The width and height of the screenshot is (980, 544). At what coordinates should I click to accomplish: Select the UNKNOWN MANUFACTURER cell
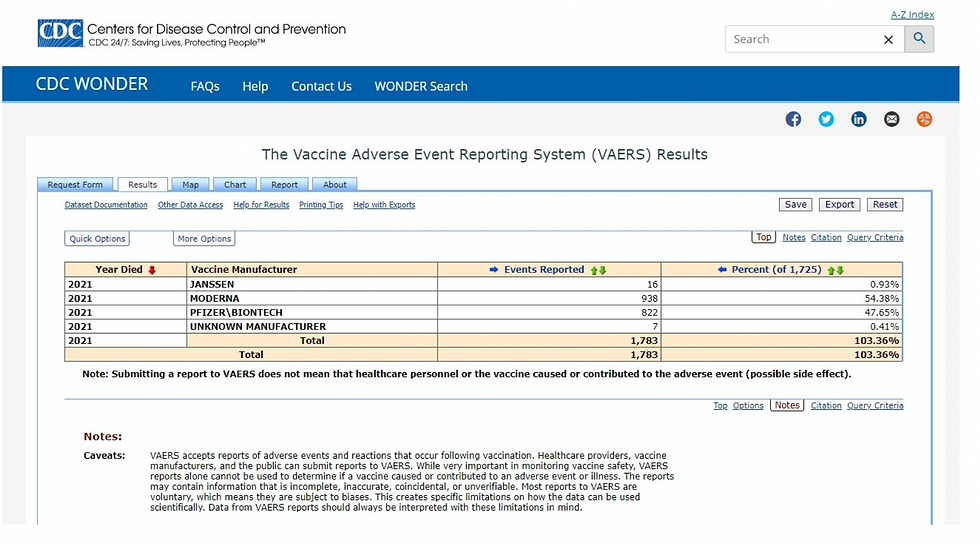click(x=312, y=326)
